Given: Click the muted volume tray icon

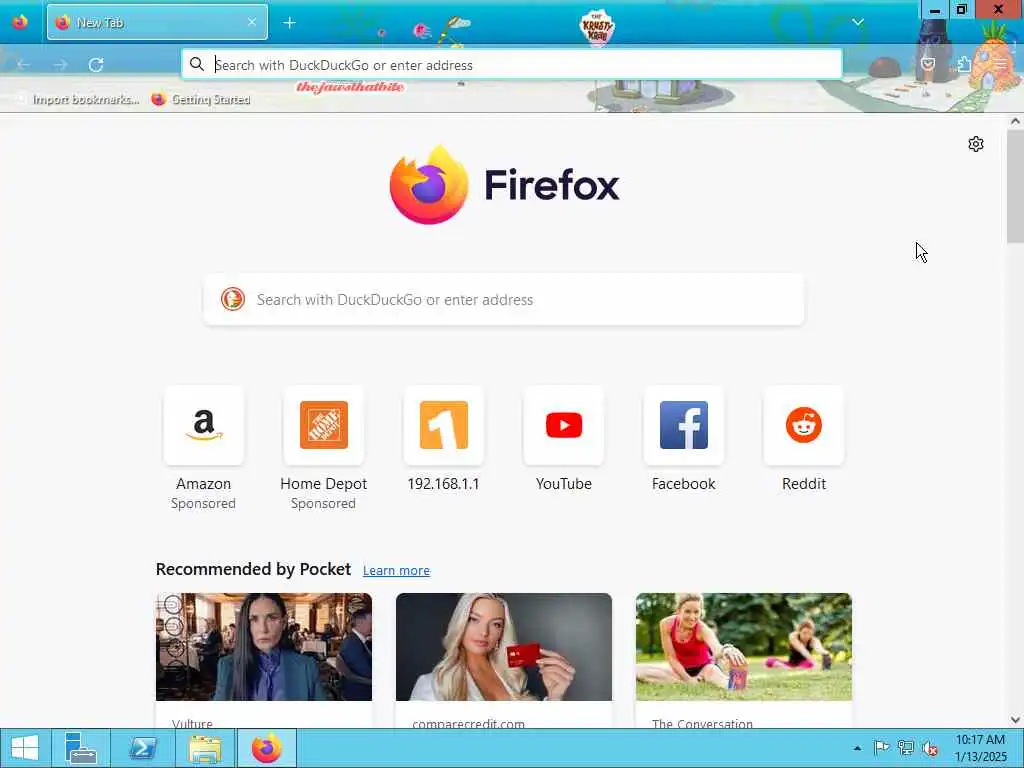Looking at the screenshot, I should [930, 748].
